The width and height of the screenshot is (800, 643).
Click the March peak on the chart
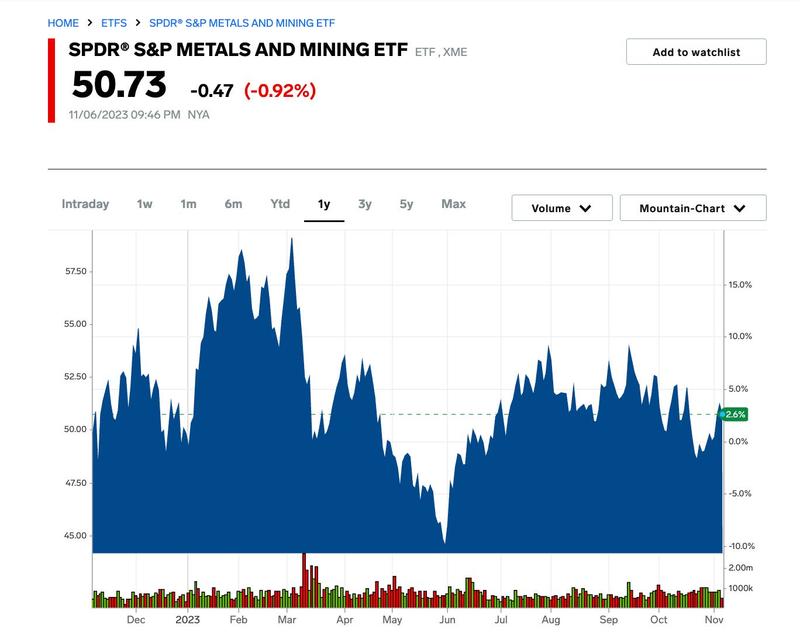(x=291, y=239)
